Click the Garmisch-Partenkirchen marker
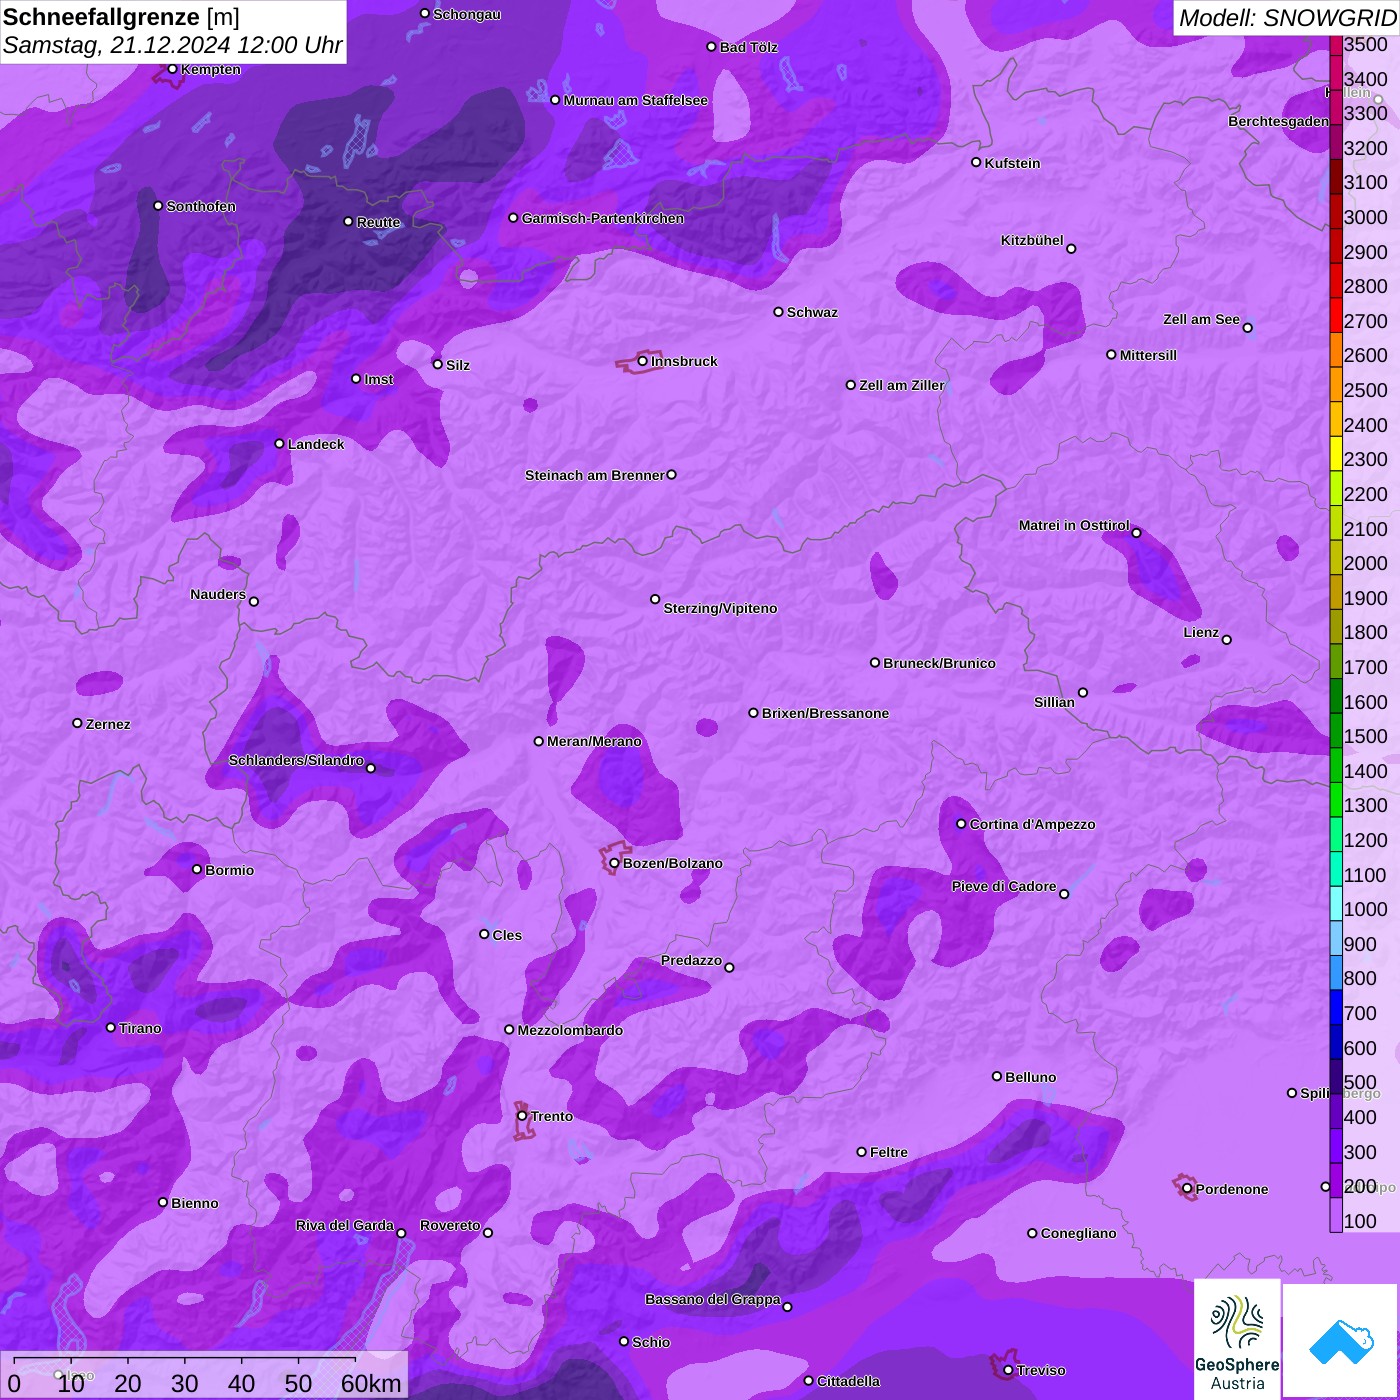1400x1400 pixels. pos(513,218)
